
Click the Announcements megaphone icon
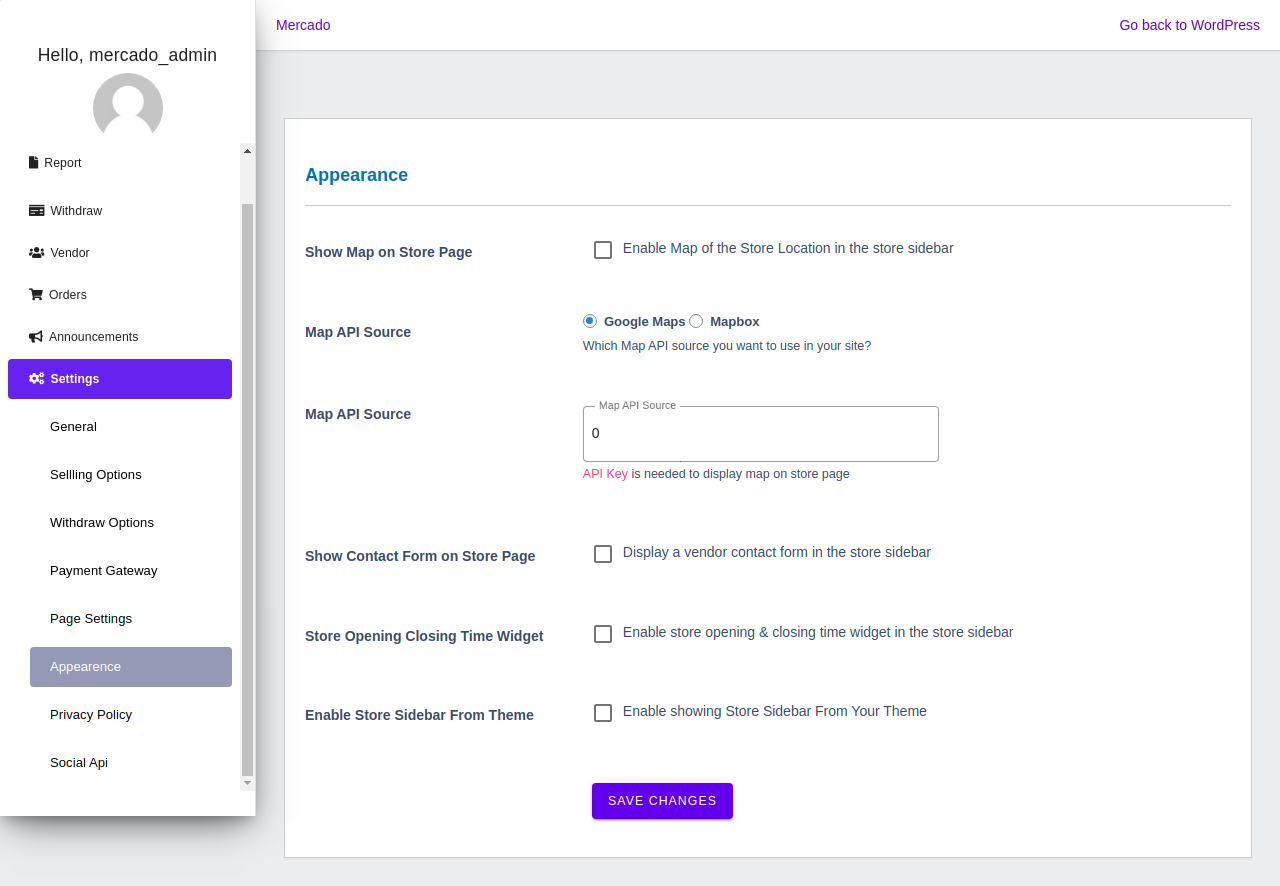tap(36, 337)
